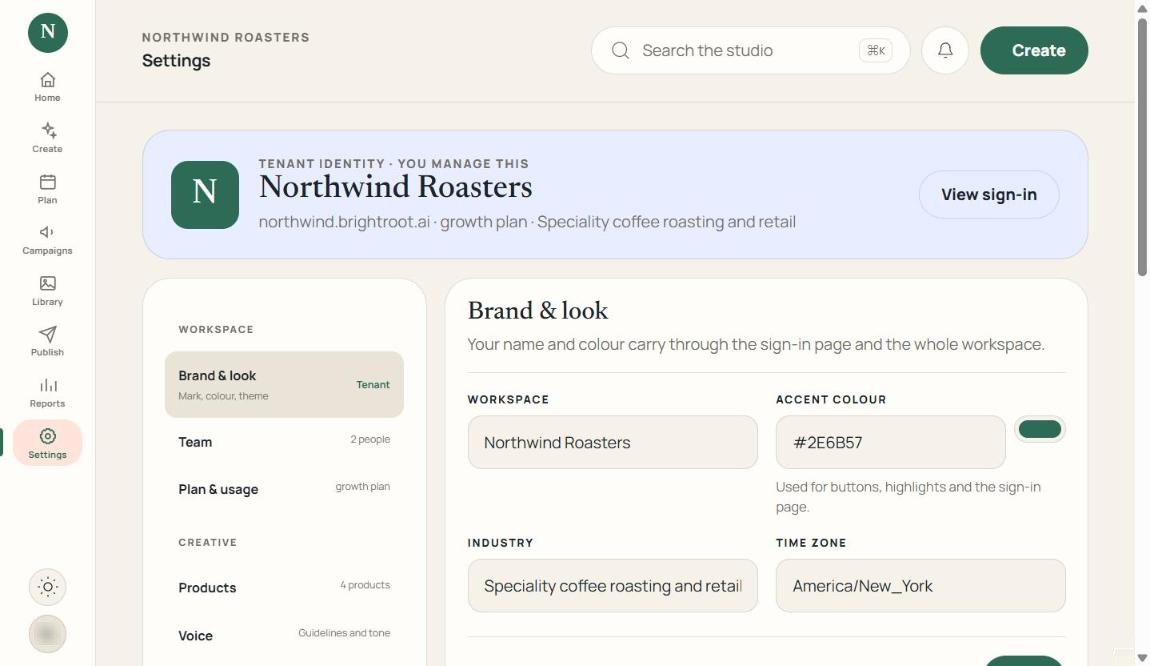Click the 'Brand & look' panel heading
This screenshot has height=666, width=1150.
pos(538,310)
